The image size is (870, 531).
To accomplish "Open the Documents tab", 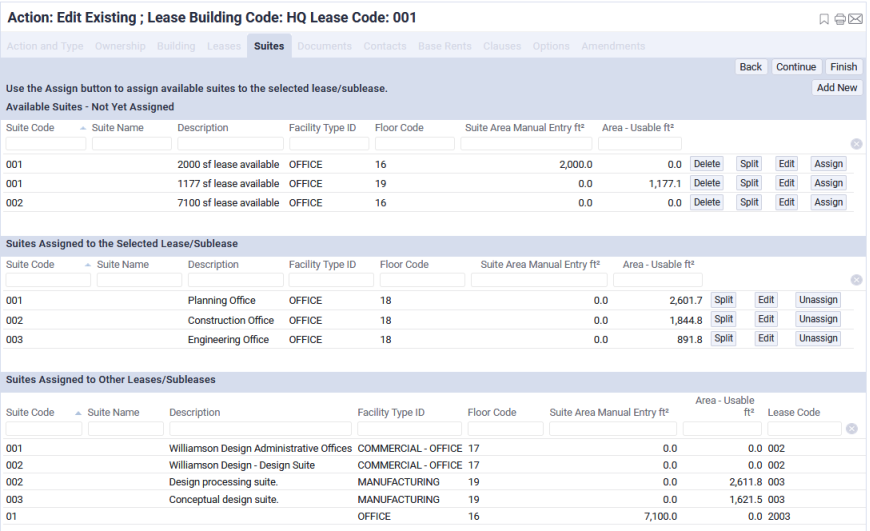I will coord(325,46).
